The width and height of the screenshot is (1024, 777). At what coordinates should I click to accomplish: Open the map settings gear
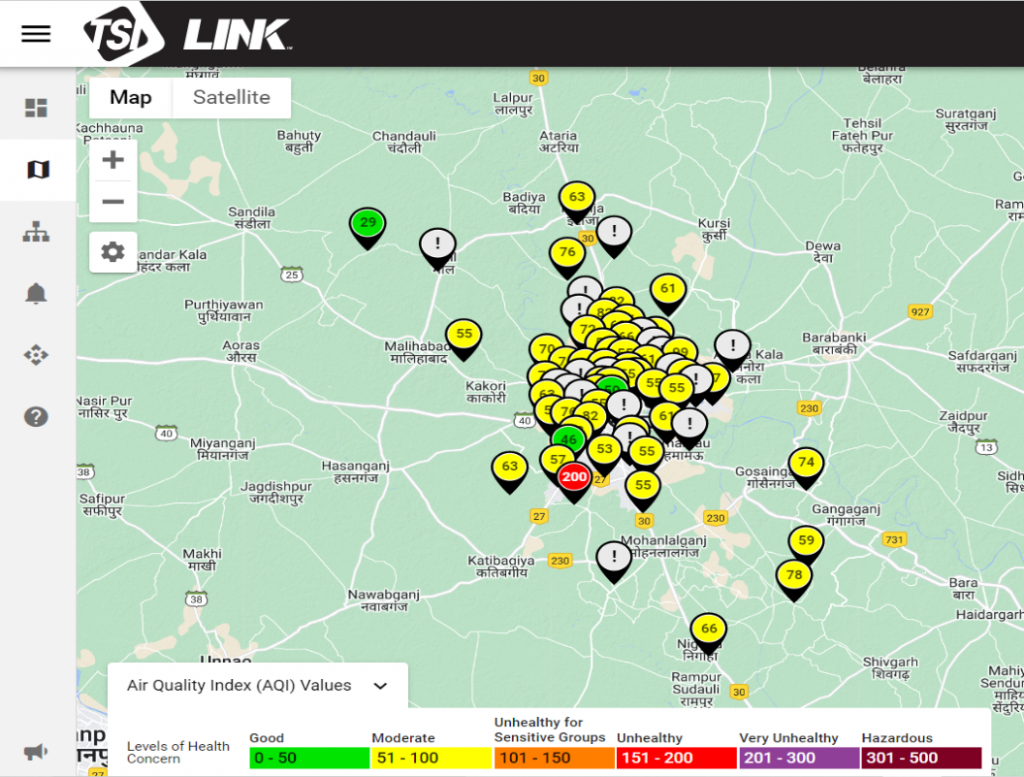[113, 252]
